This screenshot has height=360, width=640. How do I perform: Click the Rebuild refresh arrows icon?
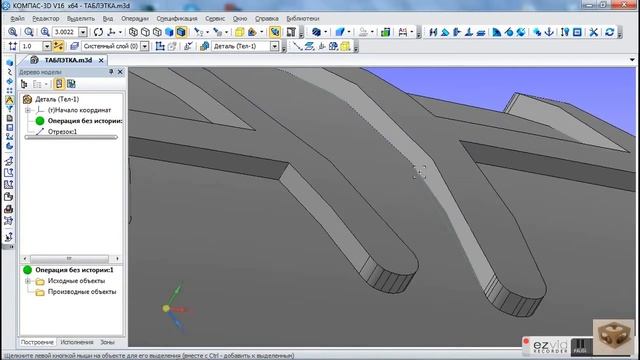pyautogui.click(x=609, y=32)
